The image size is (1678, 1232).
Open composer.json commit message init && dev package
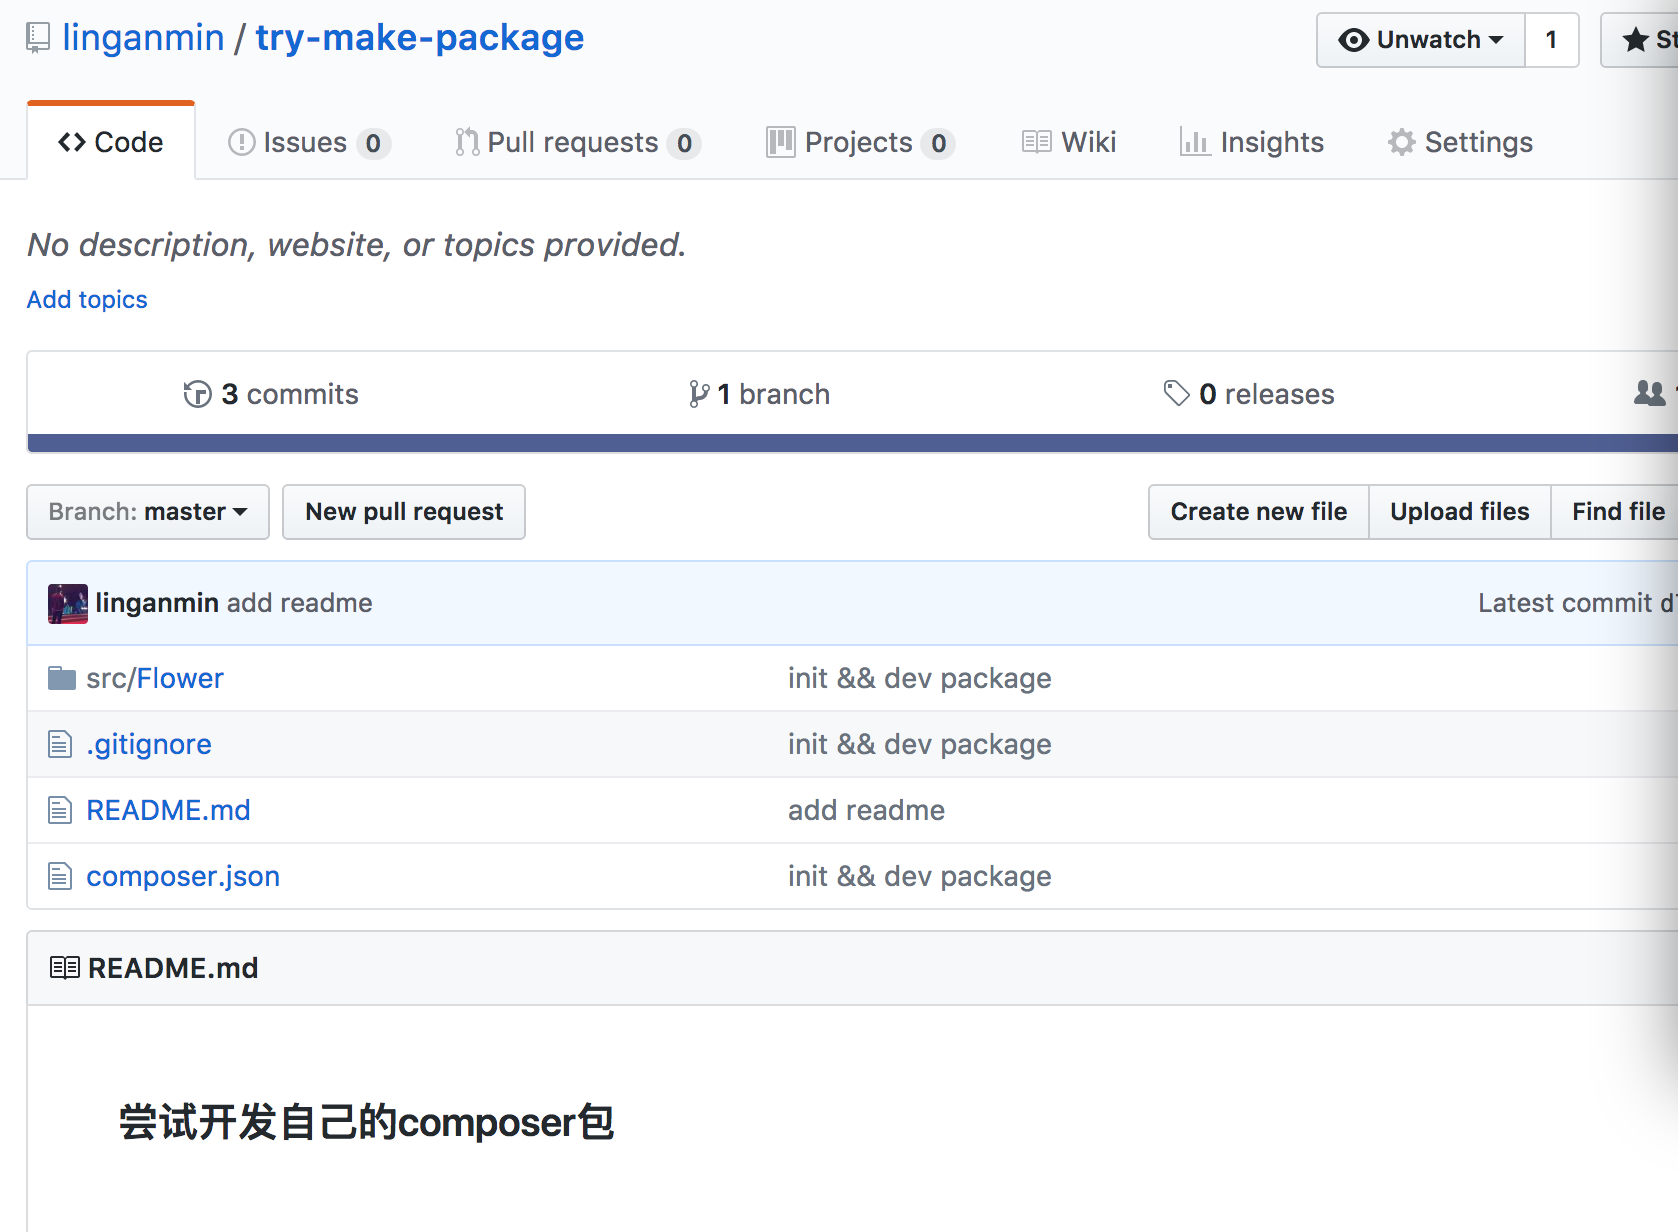pos(920,877)
